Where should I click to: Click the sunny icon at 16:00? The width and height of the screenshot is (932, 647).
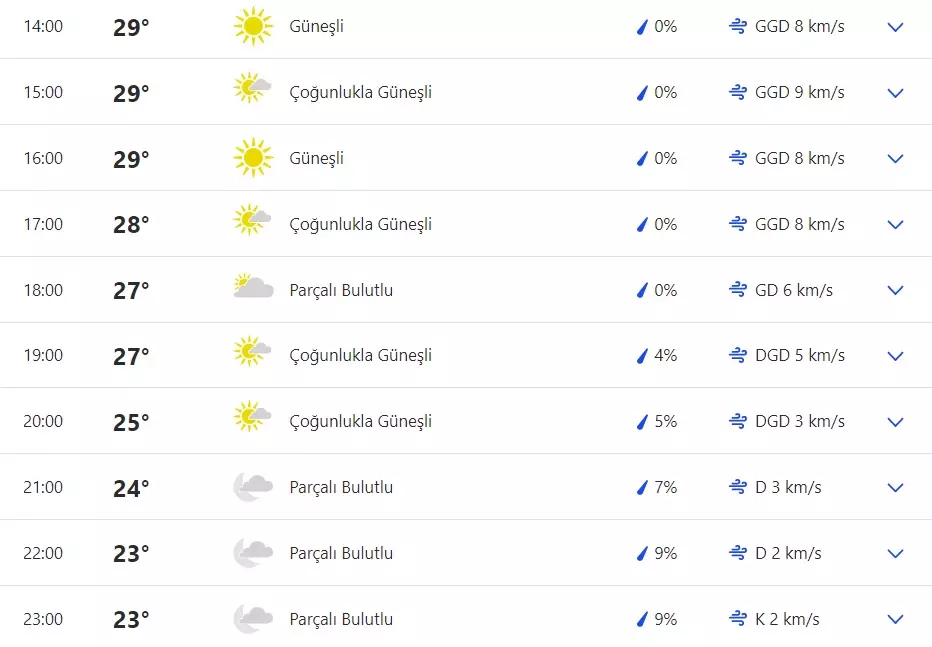pos(253,158)
